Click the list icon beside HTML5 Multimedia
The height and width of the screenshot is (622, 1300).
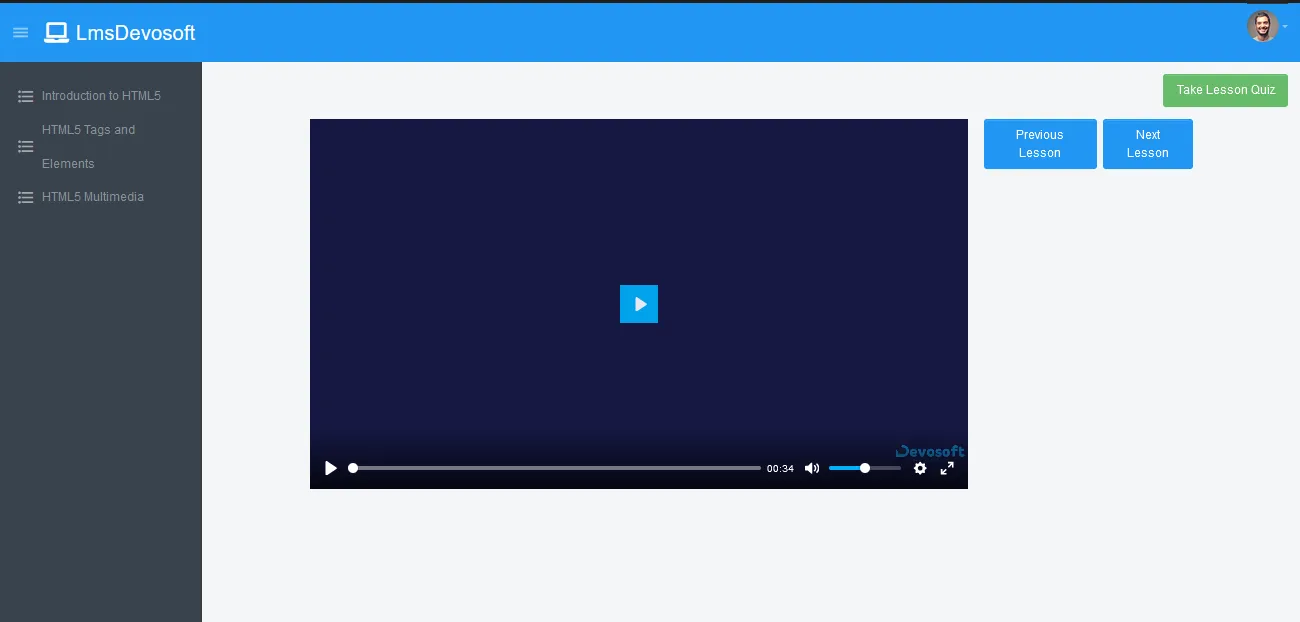tap(26, 198)
